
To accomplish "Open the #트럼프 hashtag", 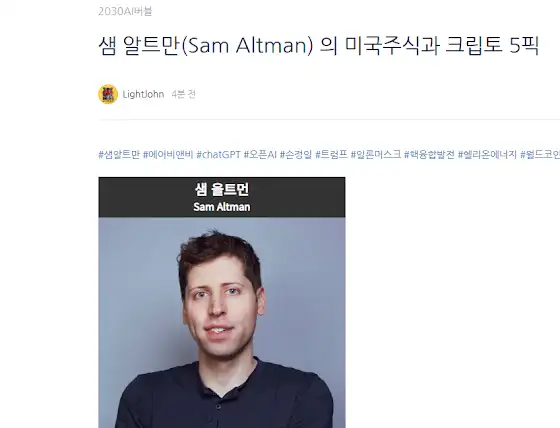I will click(331, 155).
